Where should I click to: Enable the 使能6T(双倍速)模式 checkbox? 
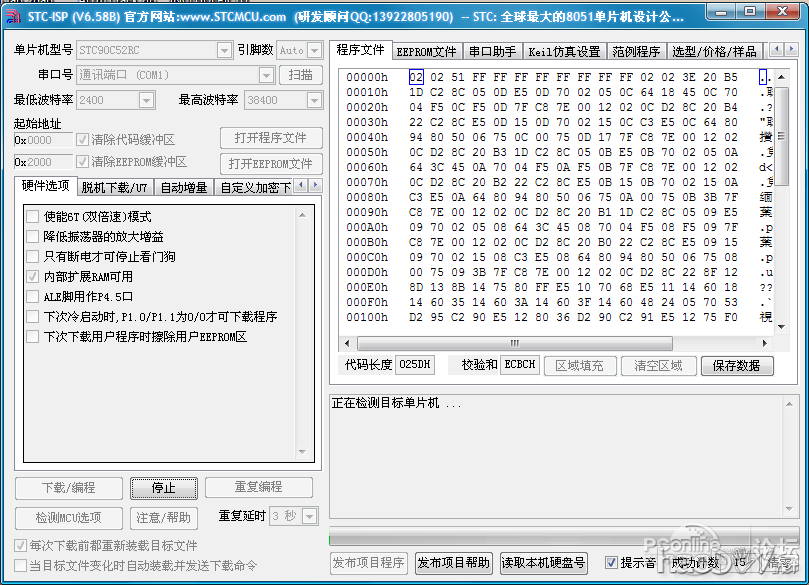click(x=33, y=217)
